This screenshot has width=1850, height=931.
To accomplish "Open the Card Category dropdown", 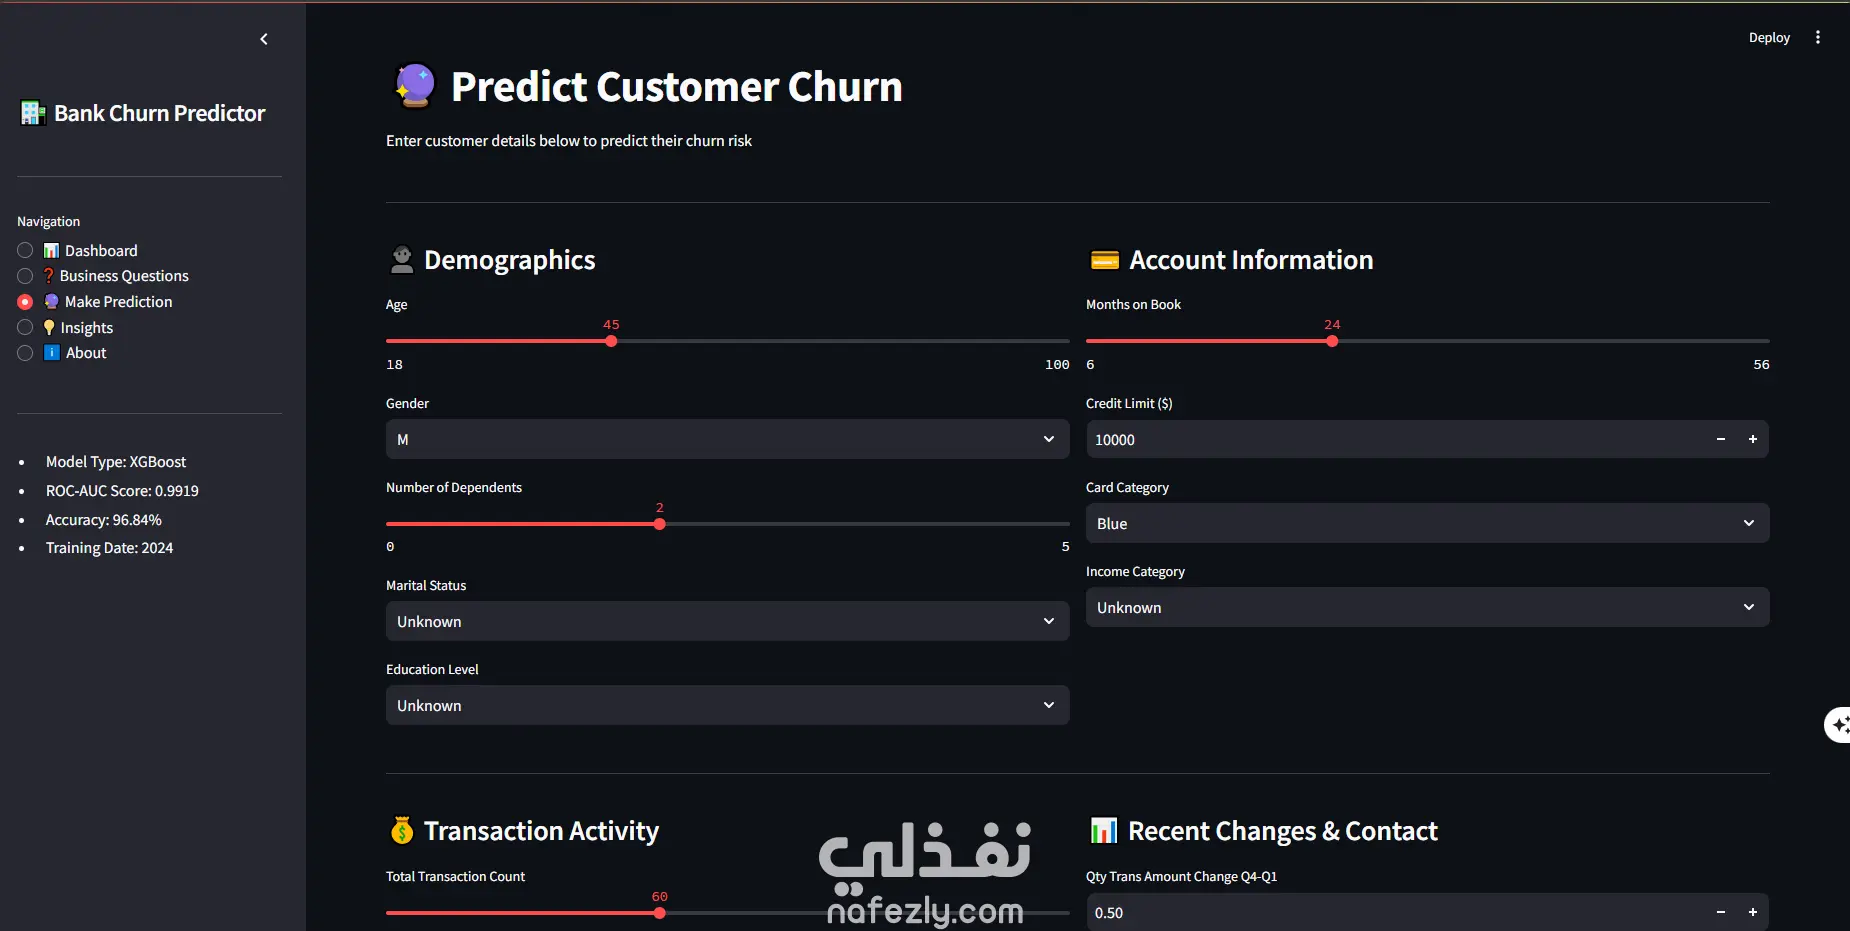I will (x=1427, y=523).
